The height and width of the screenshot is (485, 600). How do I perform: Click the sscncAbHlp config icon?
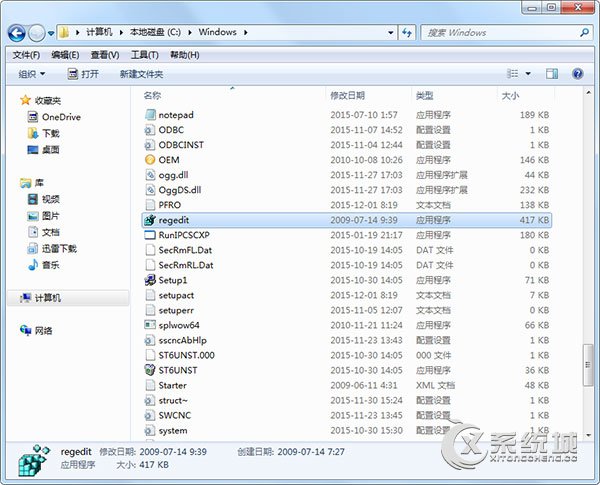[150, 340]
